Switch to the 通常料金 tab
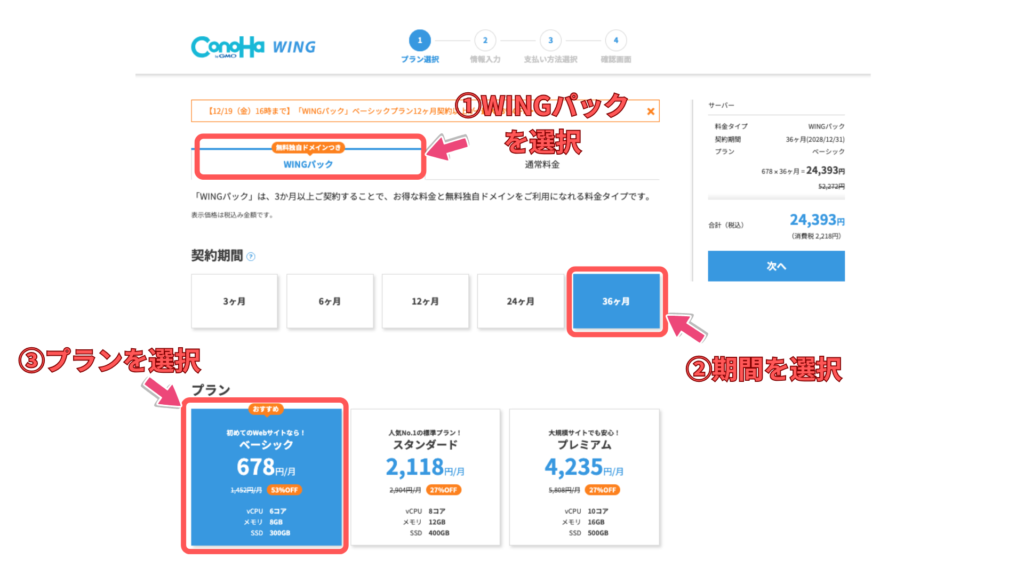1024x576 pixels. (x=542, y=163)
